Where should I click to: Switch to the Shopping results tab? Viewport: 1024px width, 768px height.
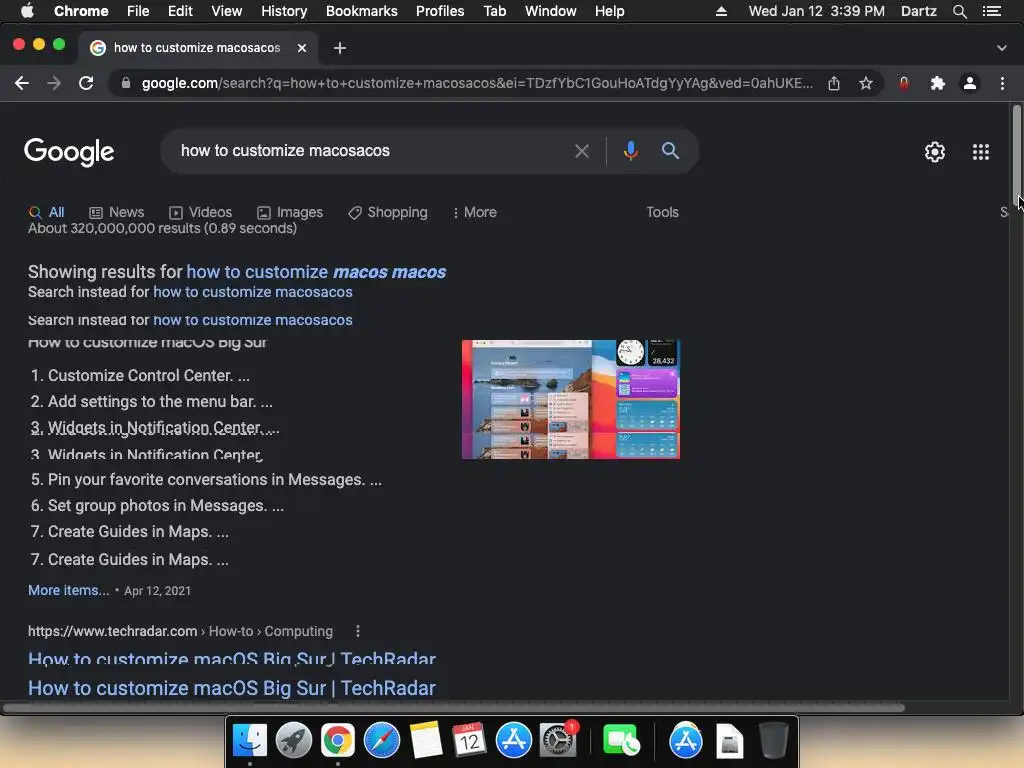tap(388, 212)
